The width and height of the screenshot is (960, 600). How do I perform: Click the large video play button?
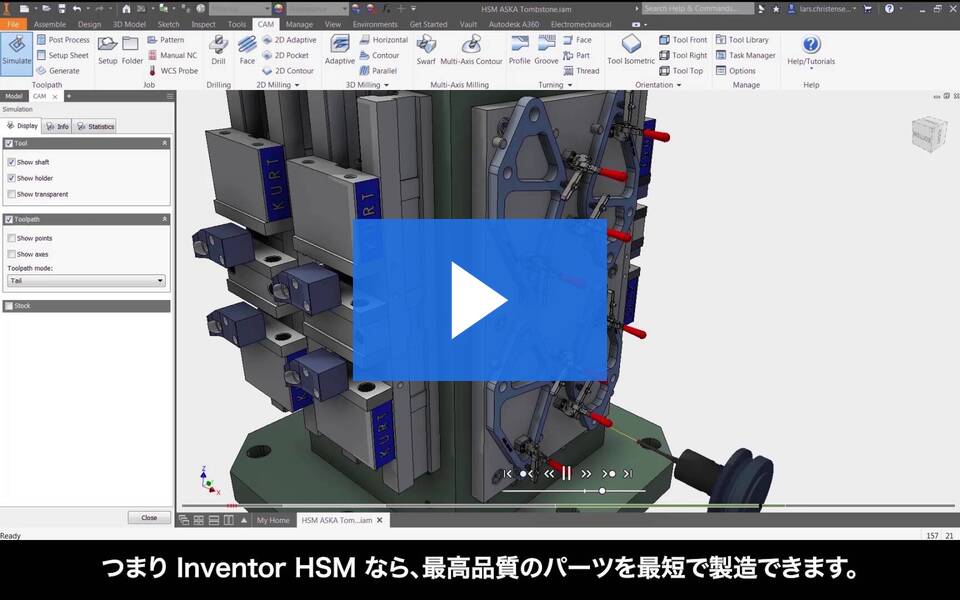[480, 300]
